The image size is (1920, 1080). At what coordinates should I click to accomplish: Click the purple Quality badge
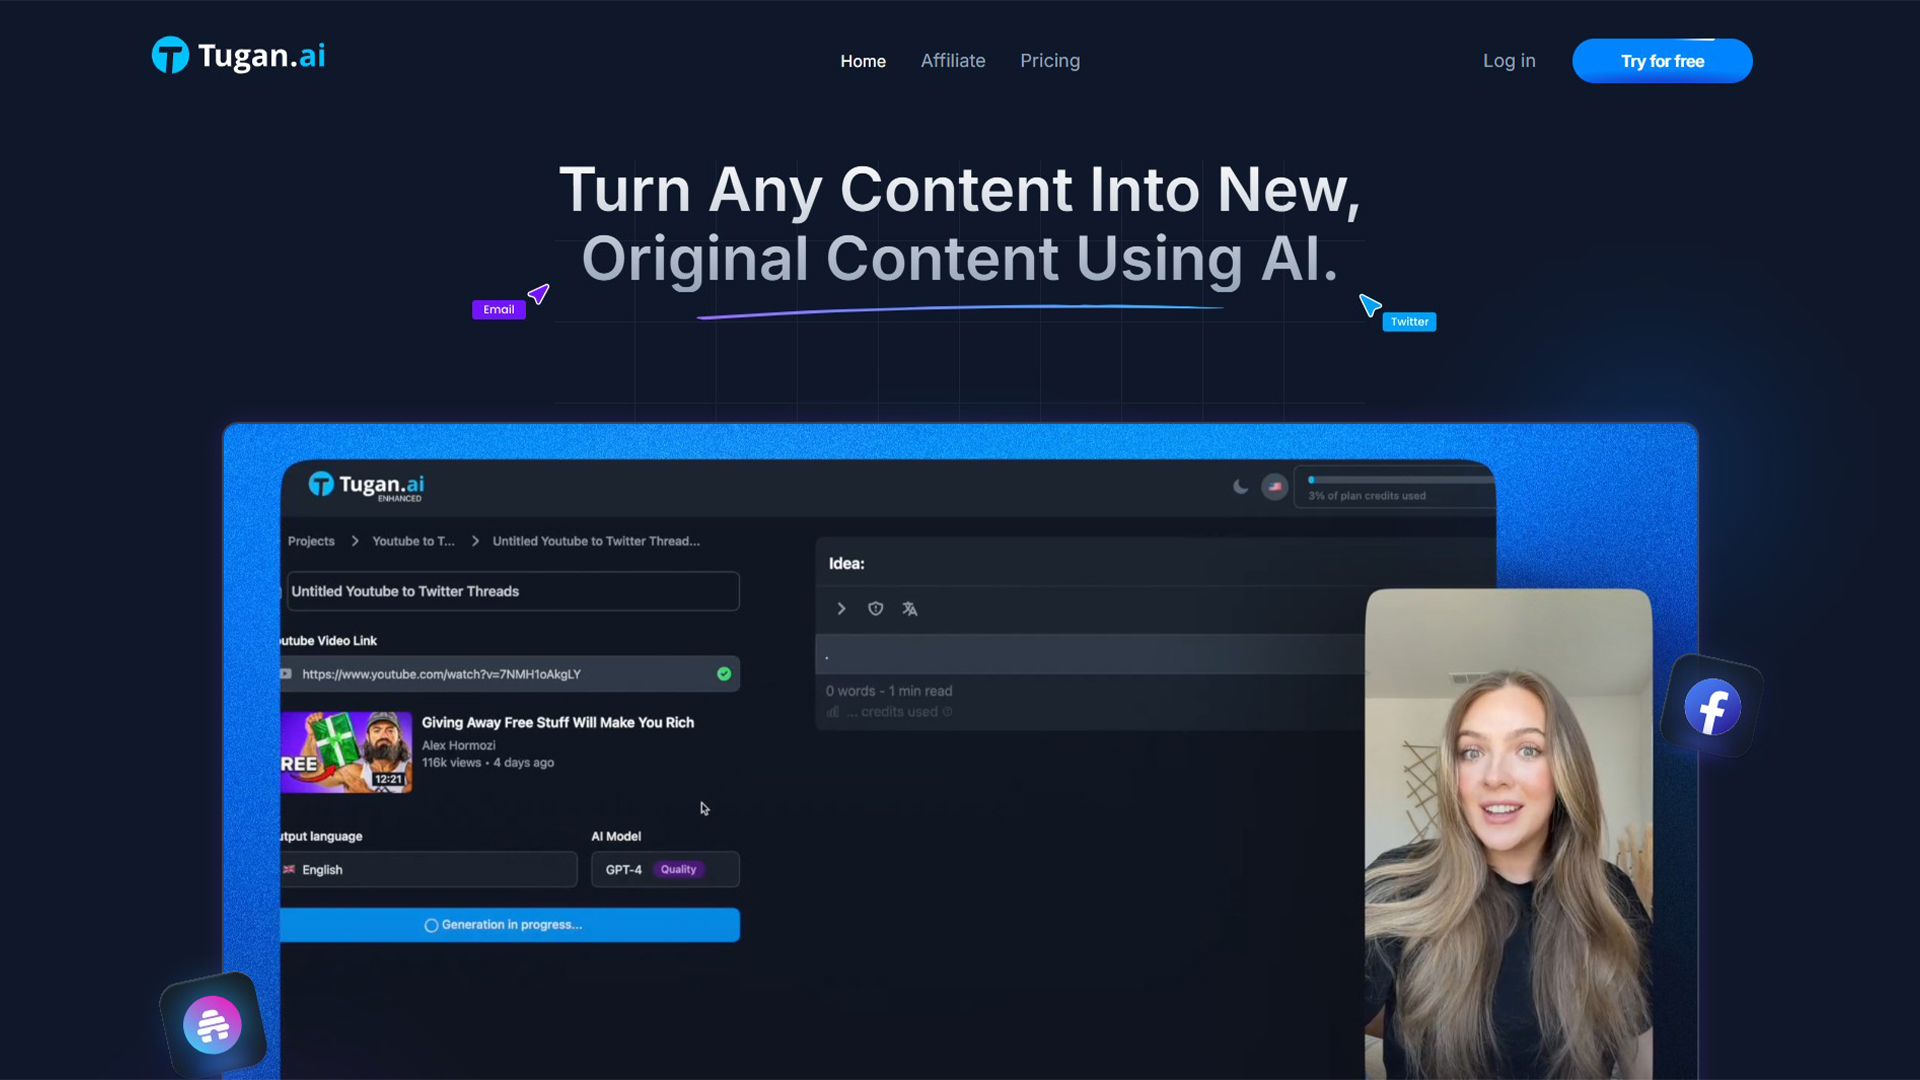point(679,870)
